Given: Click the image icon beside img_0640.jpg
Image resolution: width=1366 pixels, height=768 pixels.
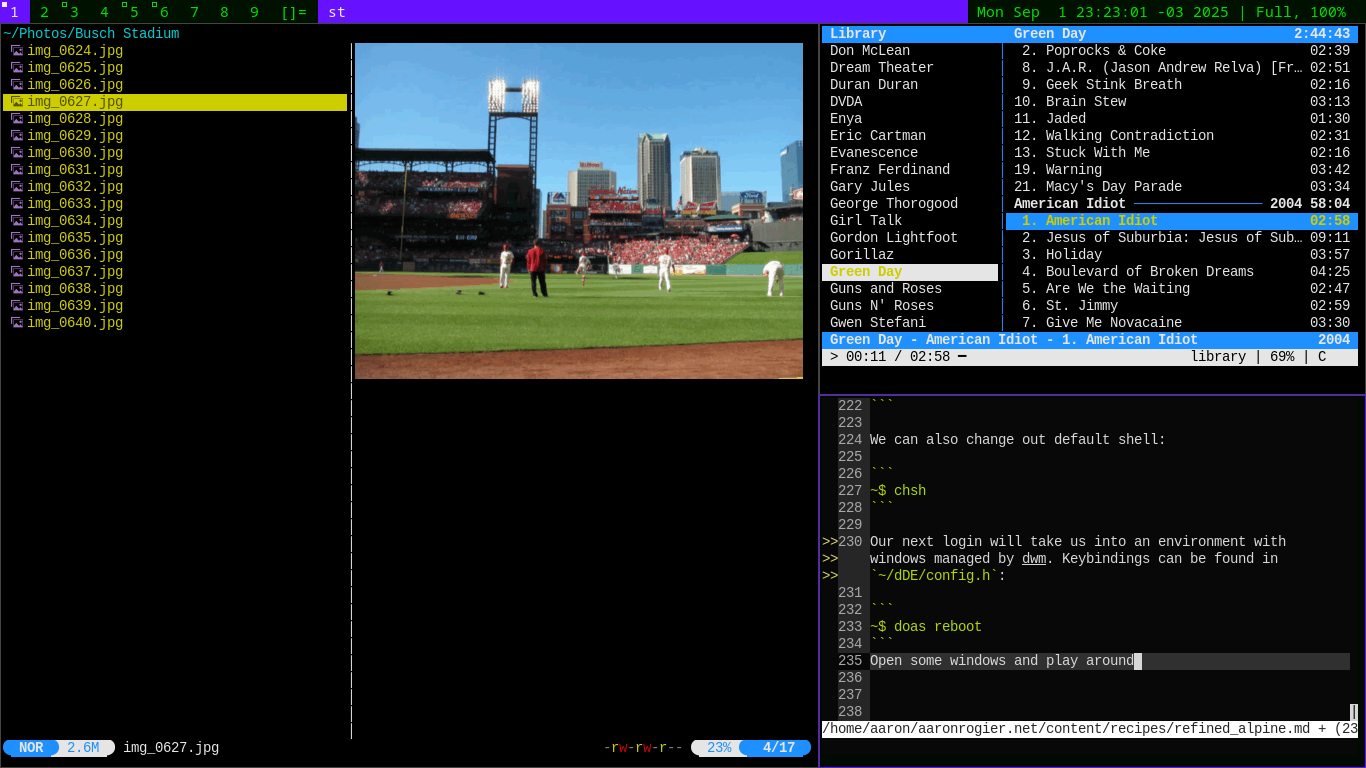Looking at the screenshot, I should 17,323.
